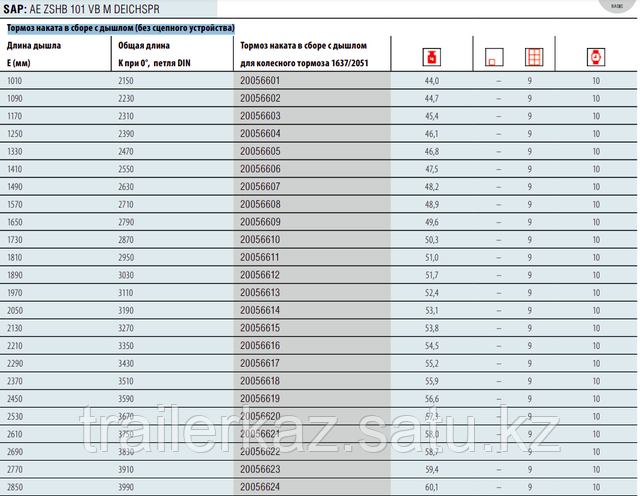Viewport: 640px width, 496px height.
Task: Click total length value 3990
Action: tap(126, 487)
